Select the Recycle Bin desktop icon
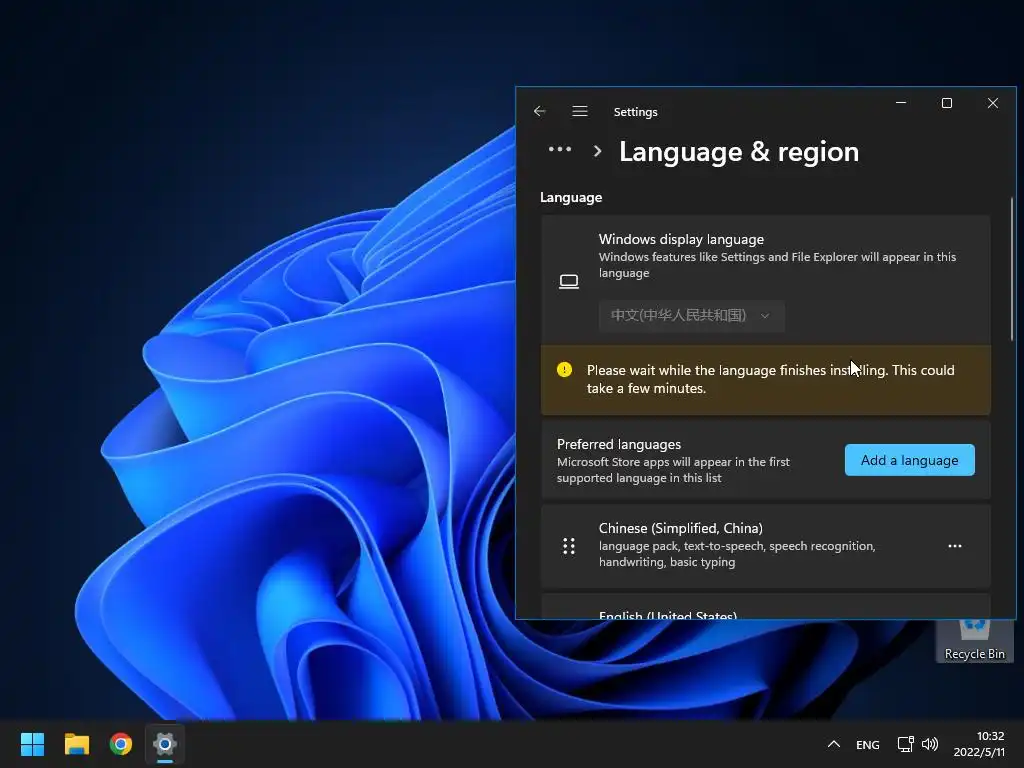This screenshot has width=1024, height=768. click(974, 641)
